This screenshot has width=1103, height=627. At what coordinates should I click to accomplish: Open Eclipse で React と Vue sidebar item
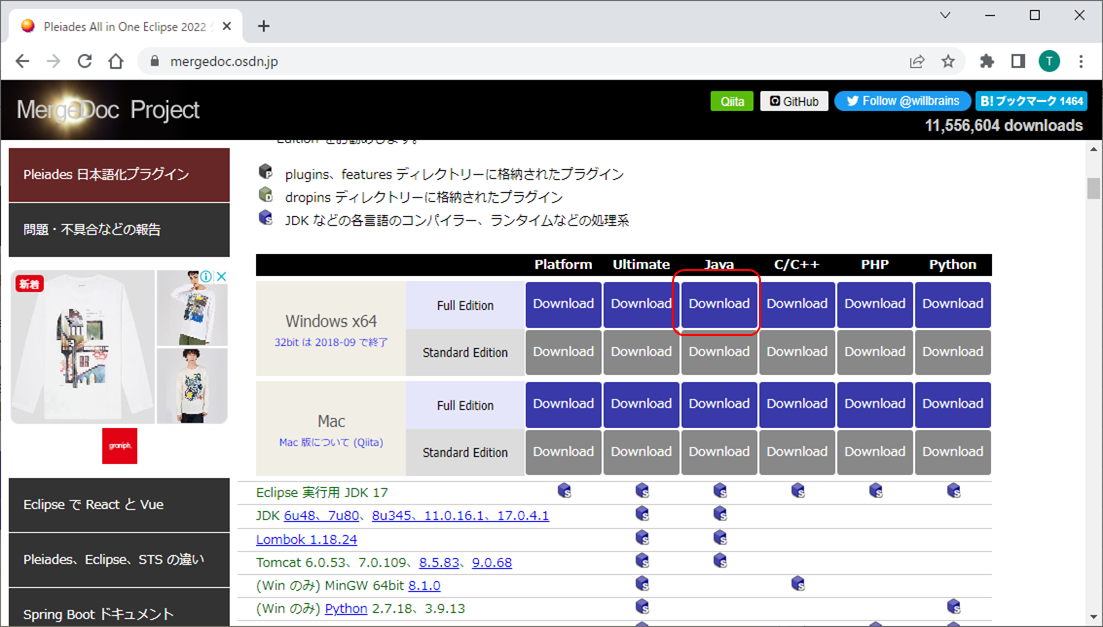pyautogui.click(x=119, y=505)
